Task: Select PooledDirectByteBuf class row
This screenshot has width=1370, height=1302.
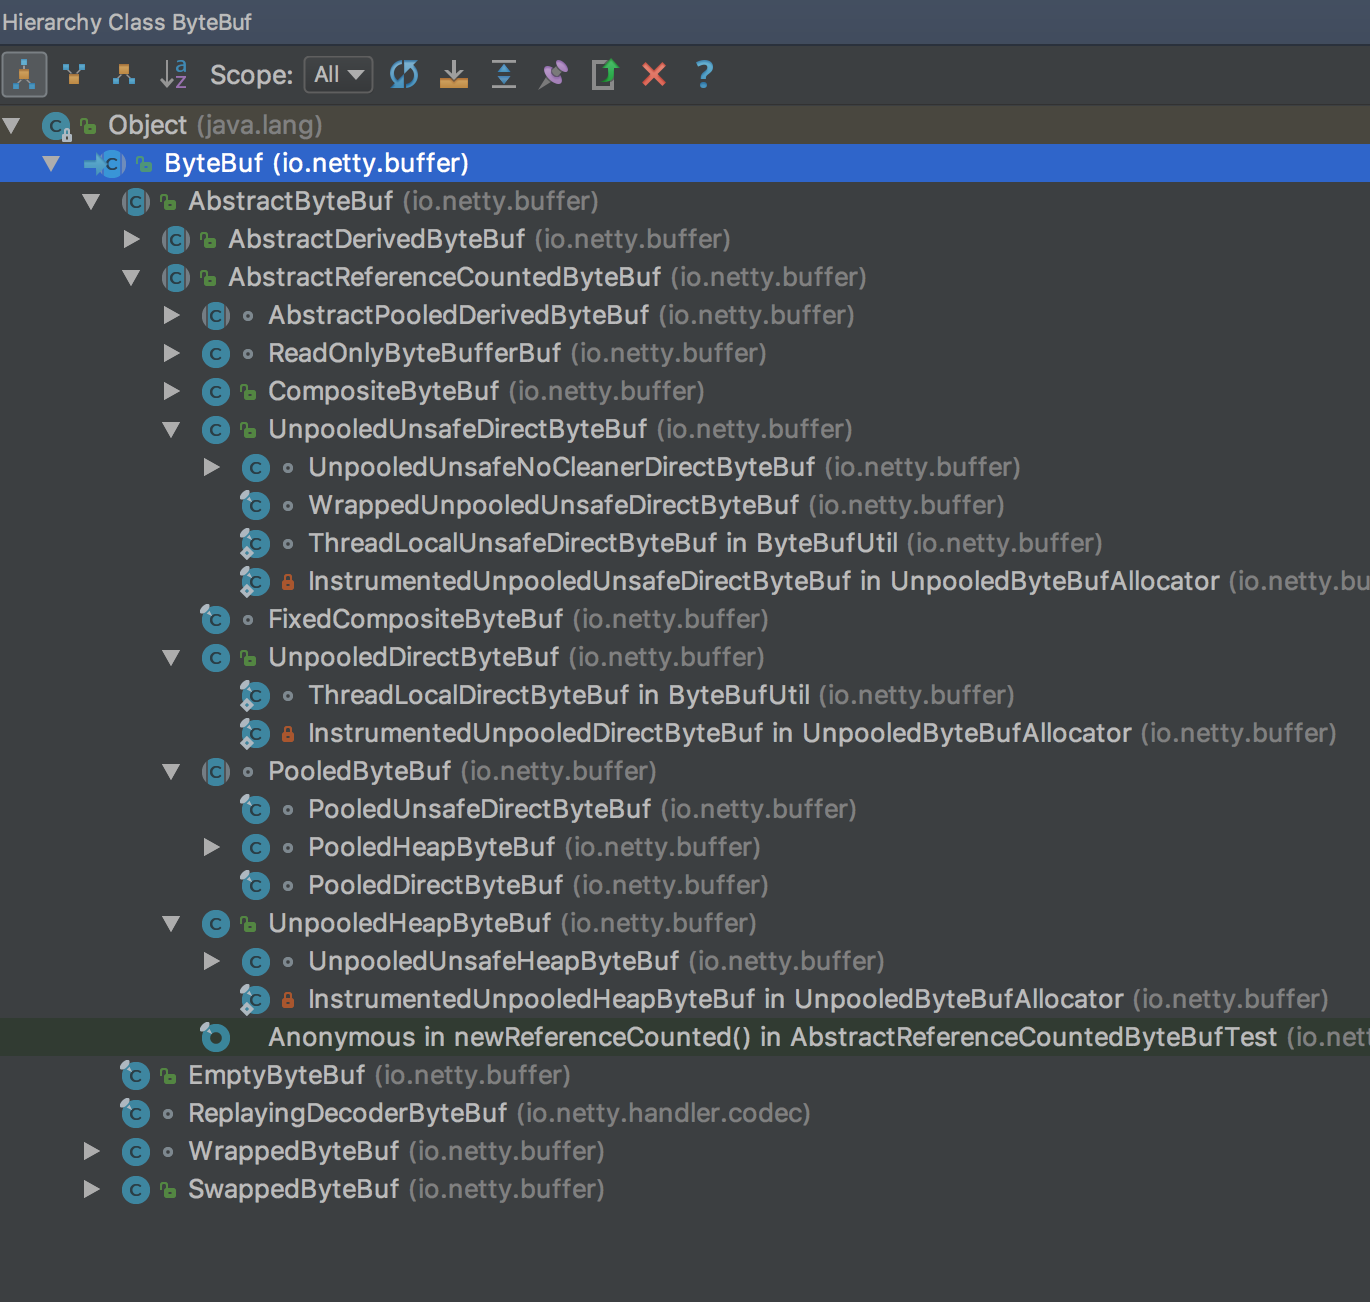Action: 685,885
